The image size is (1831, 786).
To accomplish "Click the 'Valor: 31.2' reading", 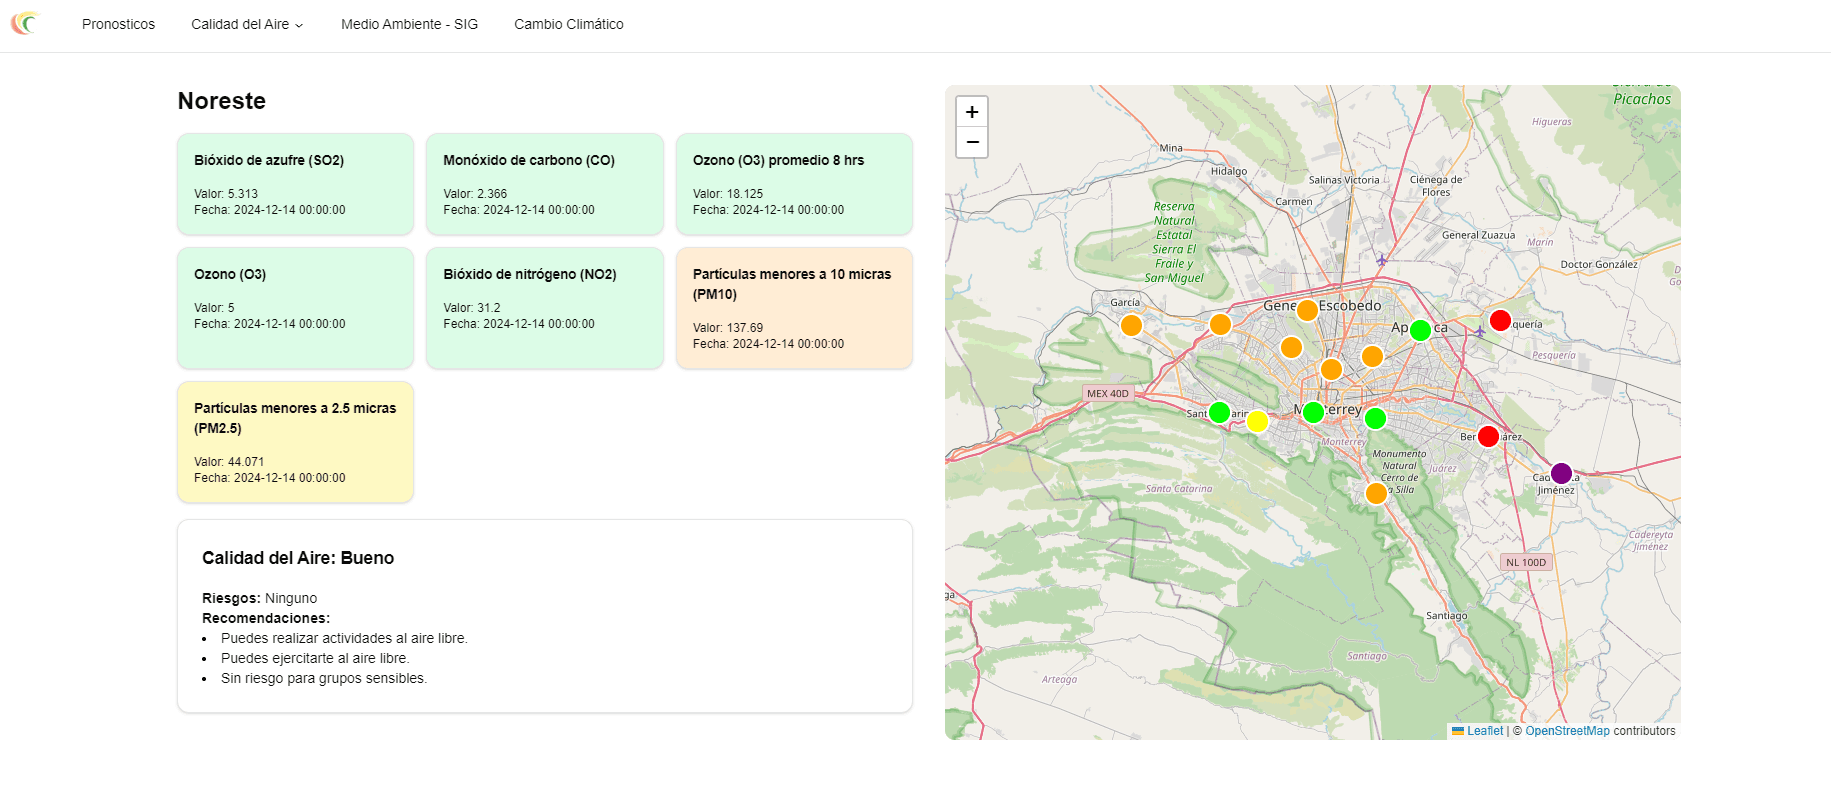I will [x=472, y=308].
